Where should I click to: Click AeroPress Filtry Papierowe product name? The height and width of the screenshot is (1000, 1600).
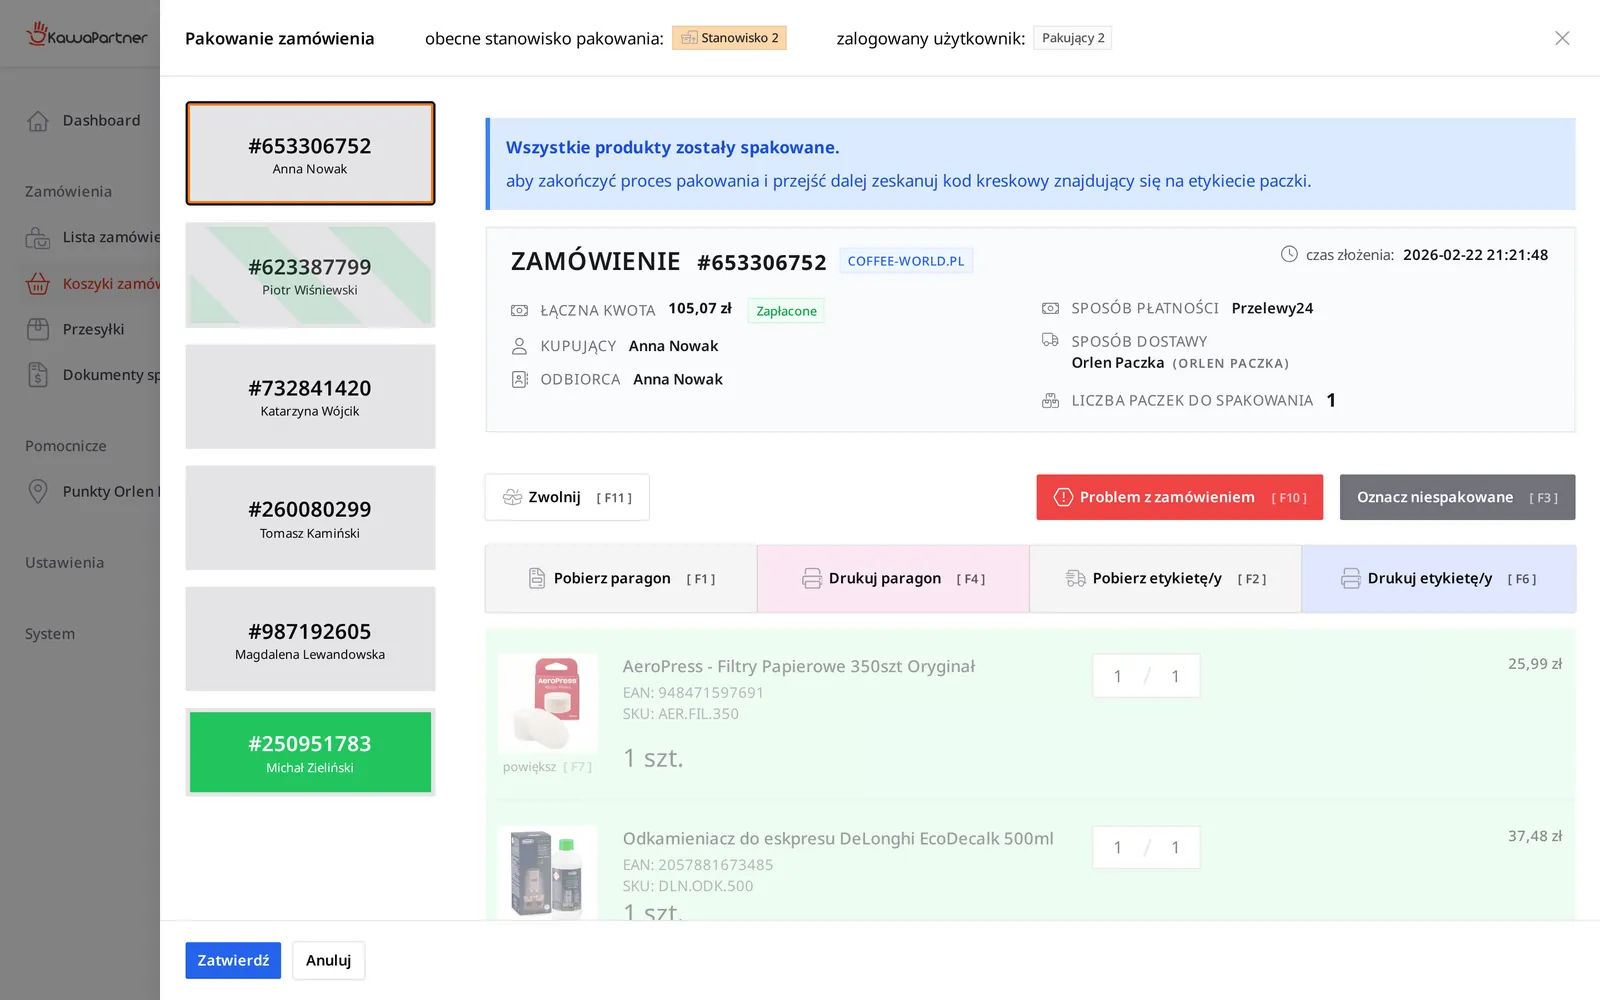(798, 666)
